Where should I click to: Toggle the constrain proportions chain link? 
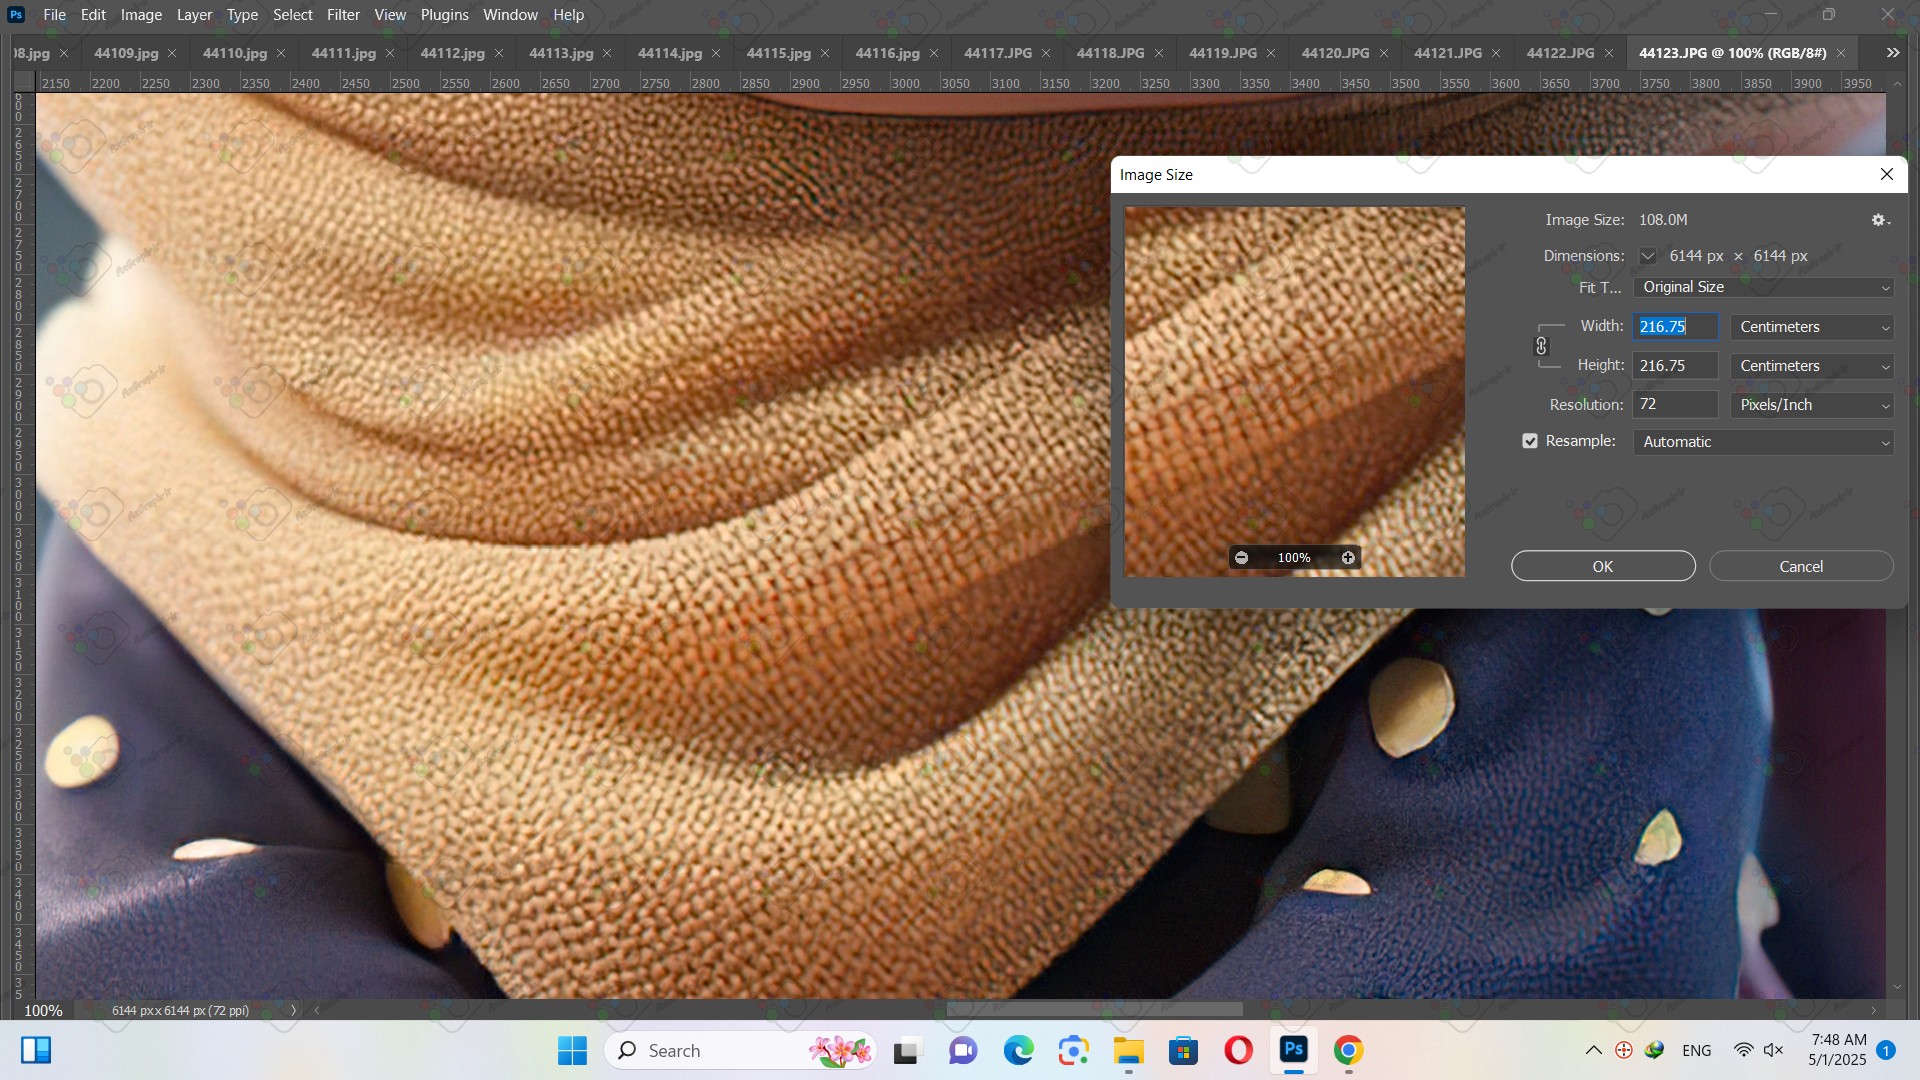pyautogui.click(x=1541, y=346)
